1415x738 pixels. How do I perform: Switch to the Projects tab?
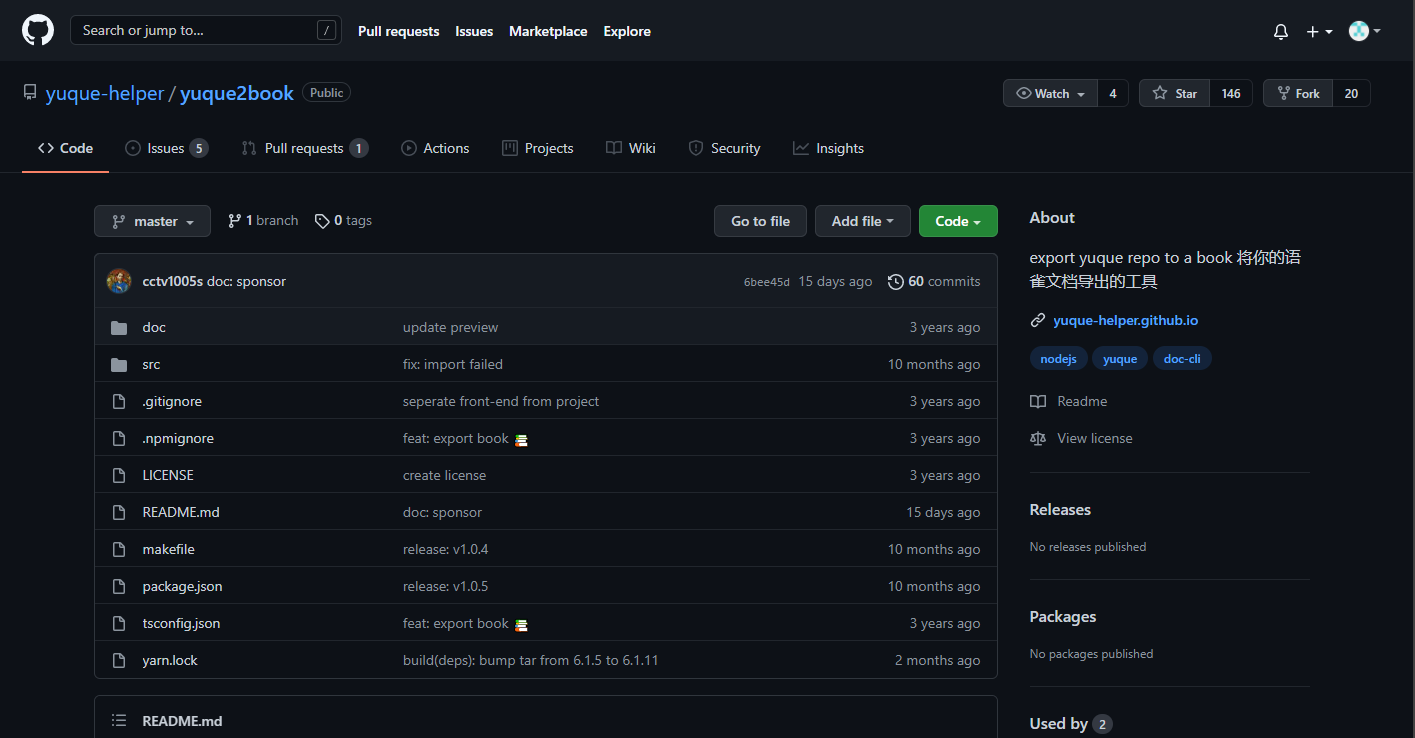(x=538, y=148)
